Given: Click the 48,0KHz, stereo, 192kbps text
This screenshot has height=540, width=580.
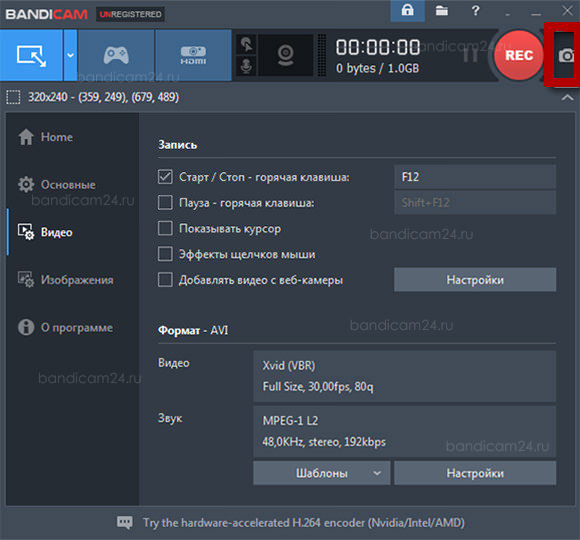Looking at the screenshot, I should tap(324, 442).
